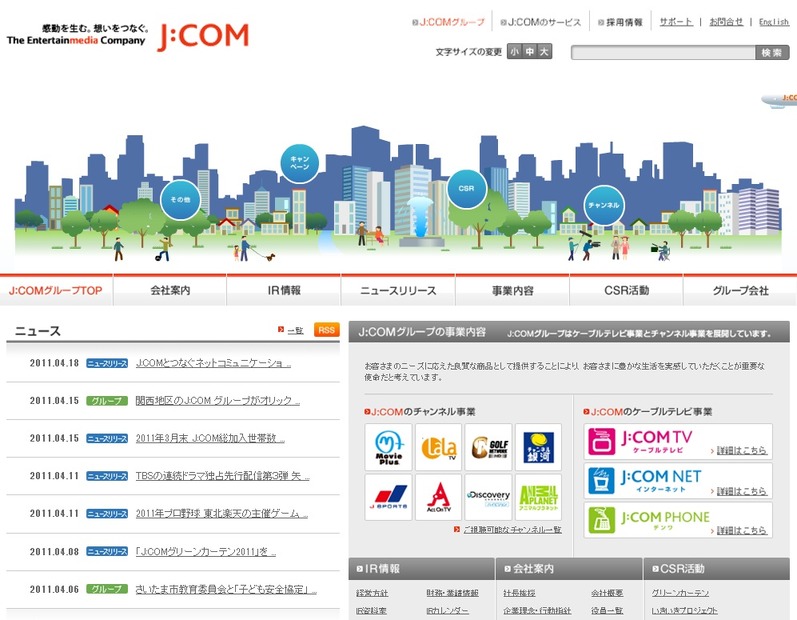This screenshot has height=620, width=797.
Task: Open the Act On TV channel logo
Action: (x=438, y=497)
